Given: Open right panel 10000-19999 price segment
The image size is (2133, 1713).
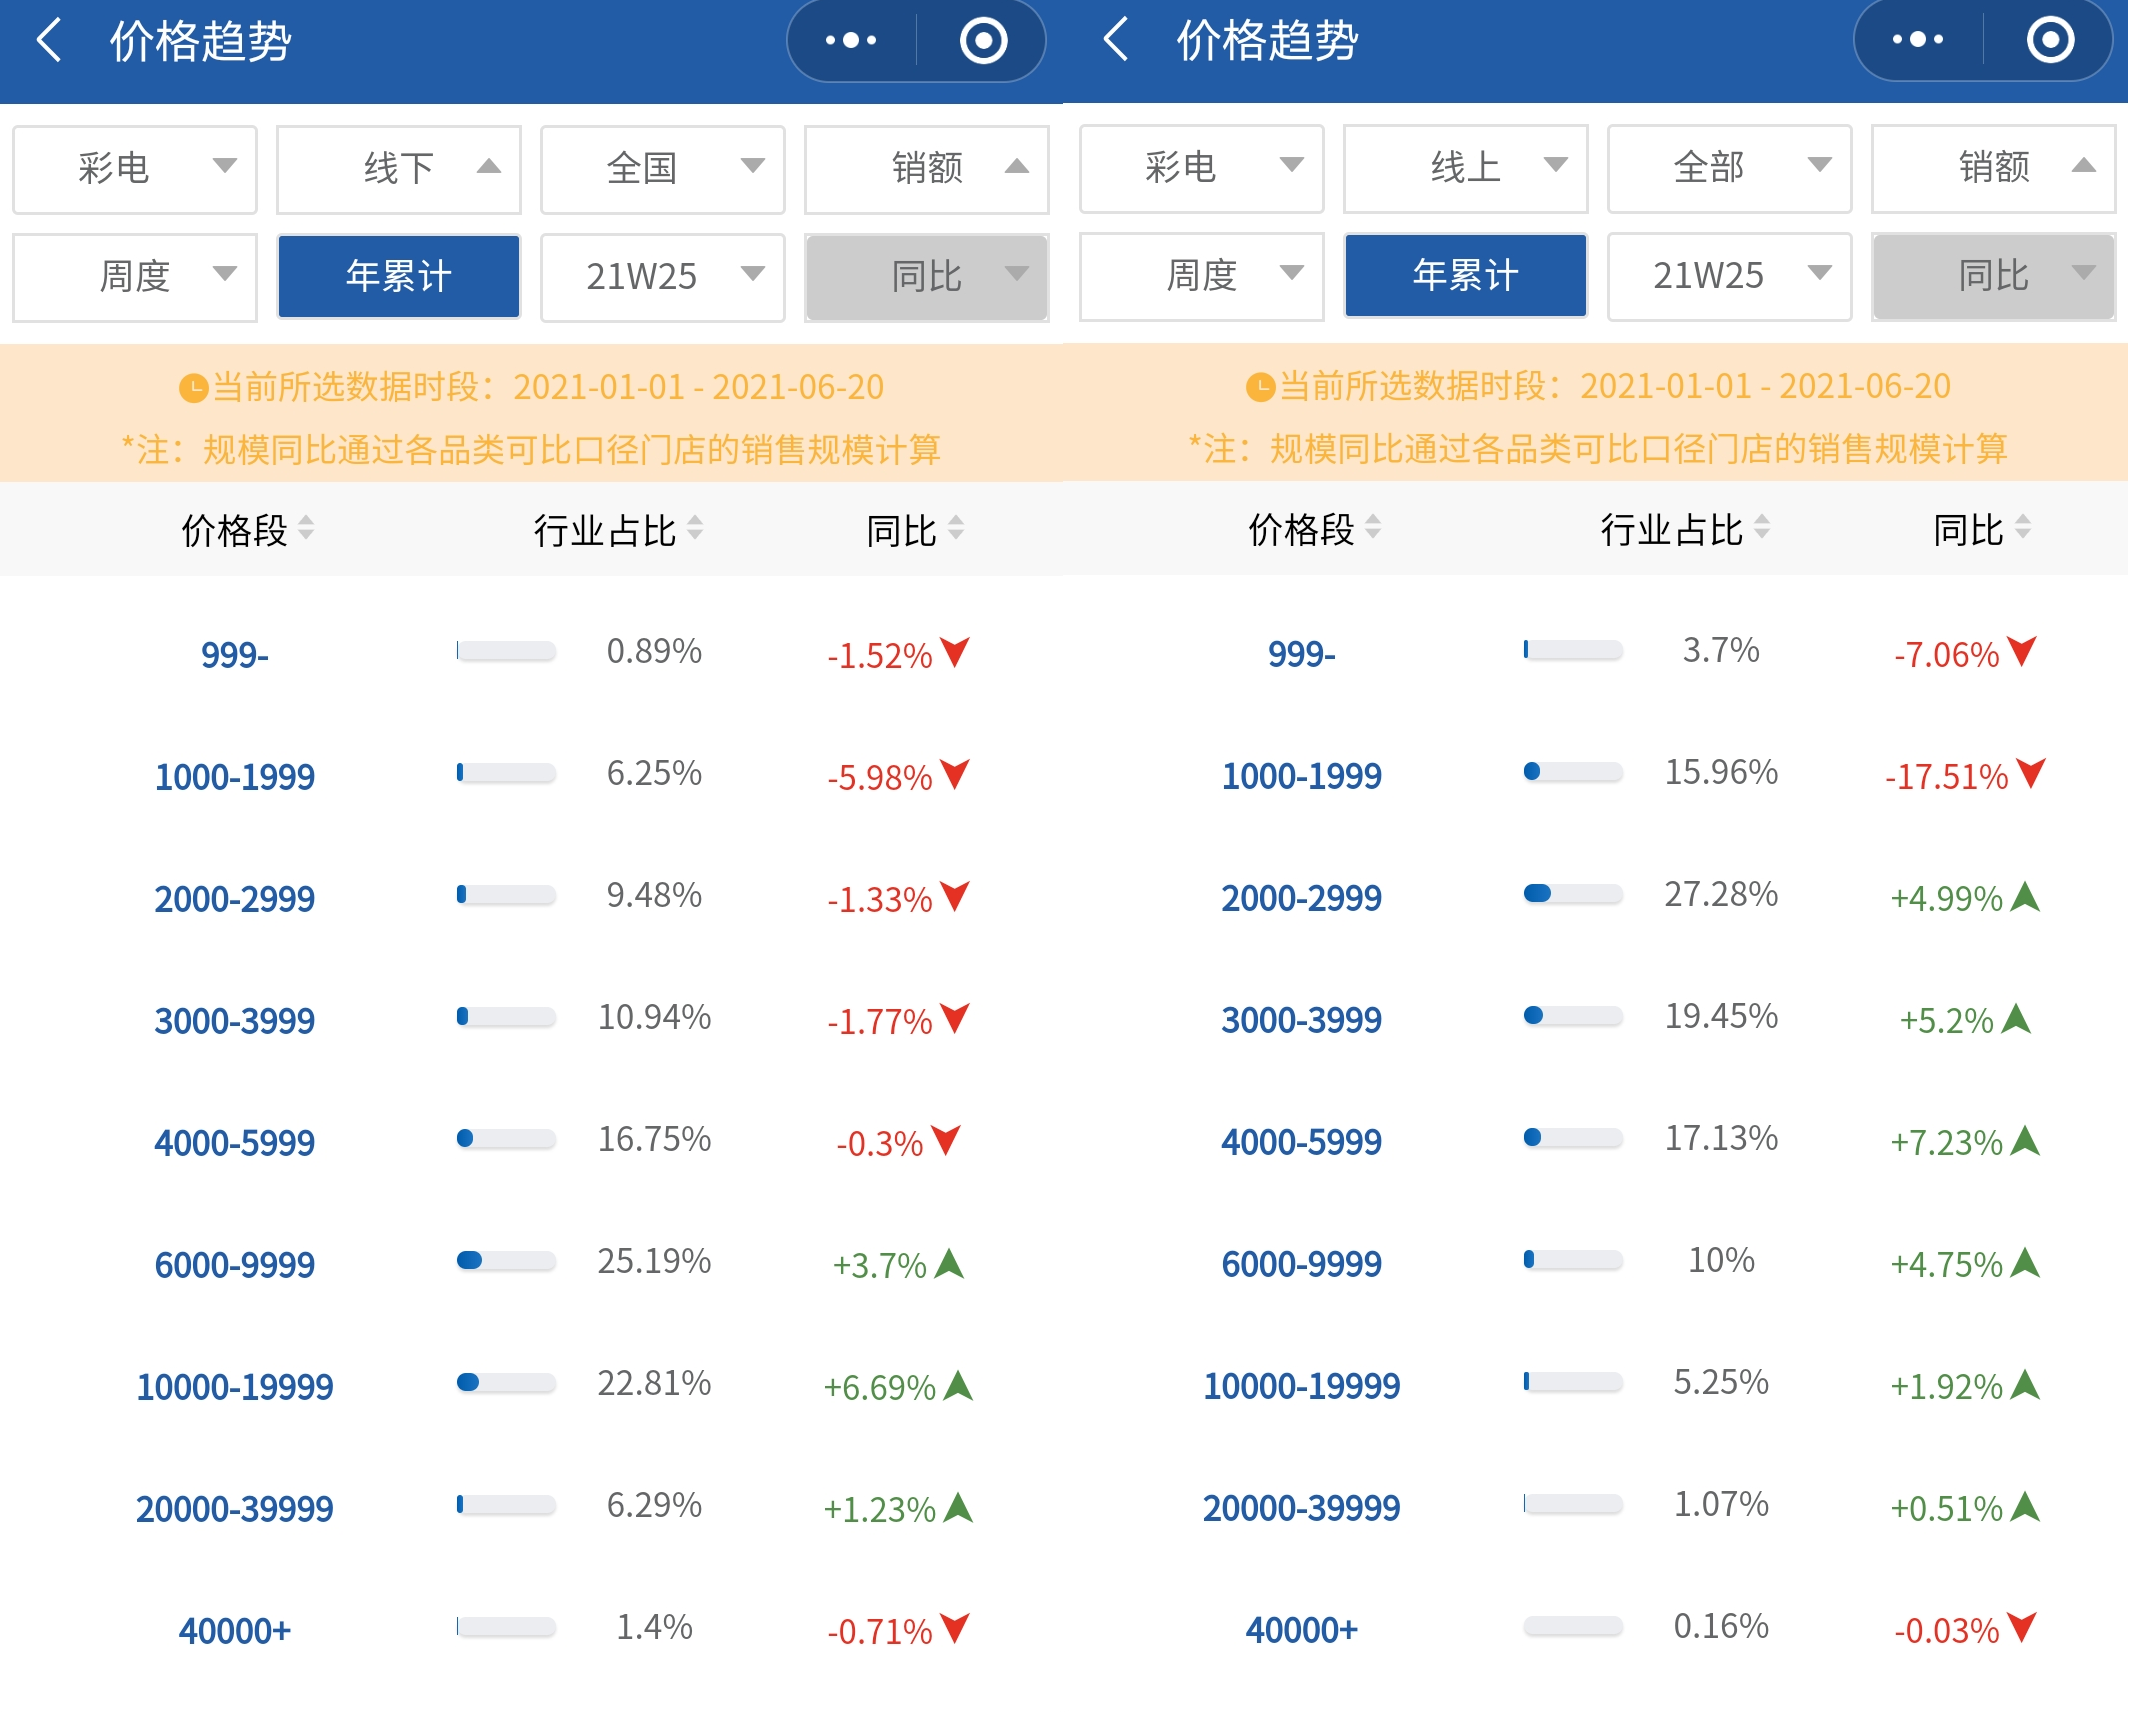Looking at the screenshot, I should click(x=1302, y=1386).
